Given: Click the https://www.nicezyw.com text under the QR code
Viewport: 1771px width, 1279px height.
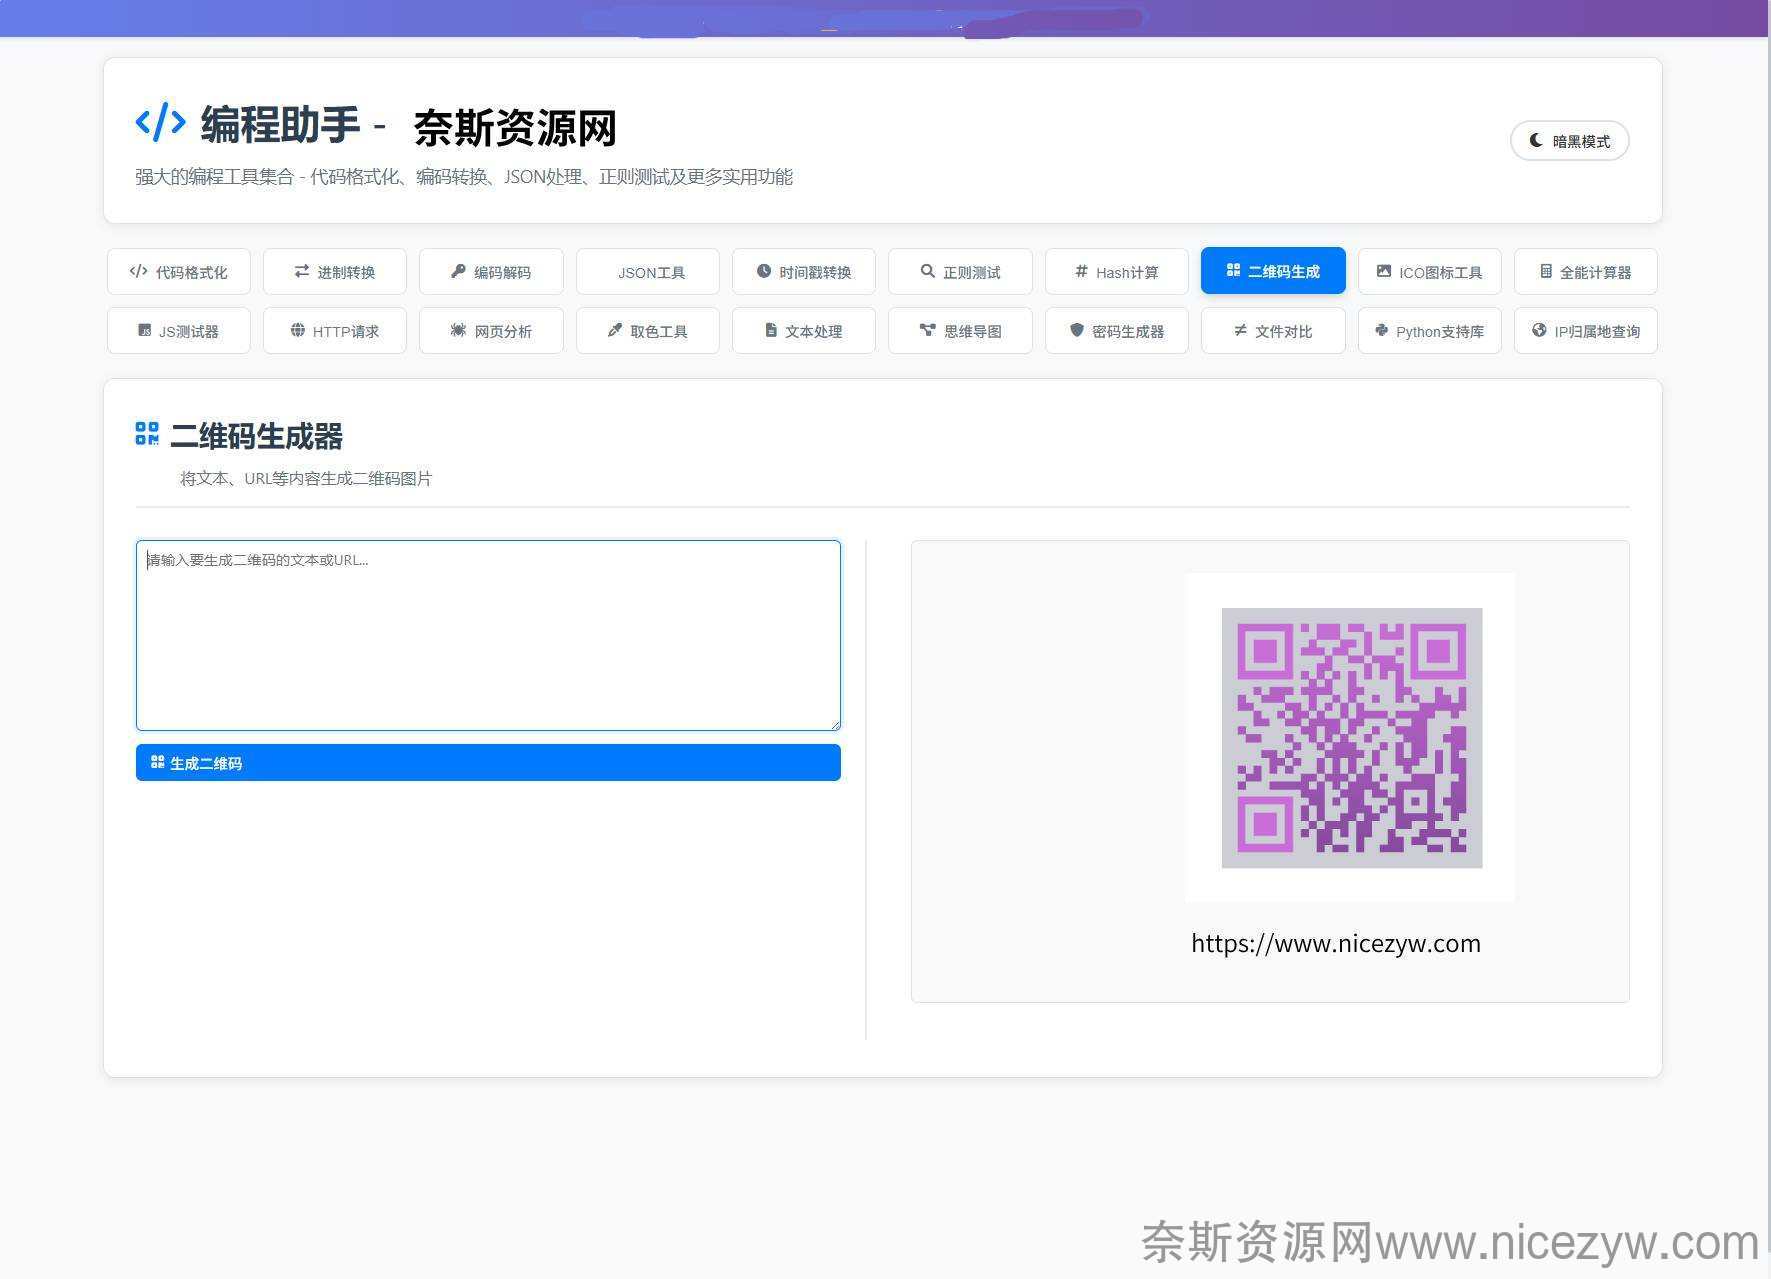Looking at the screenshot, I should pos(1335,943).
